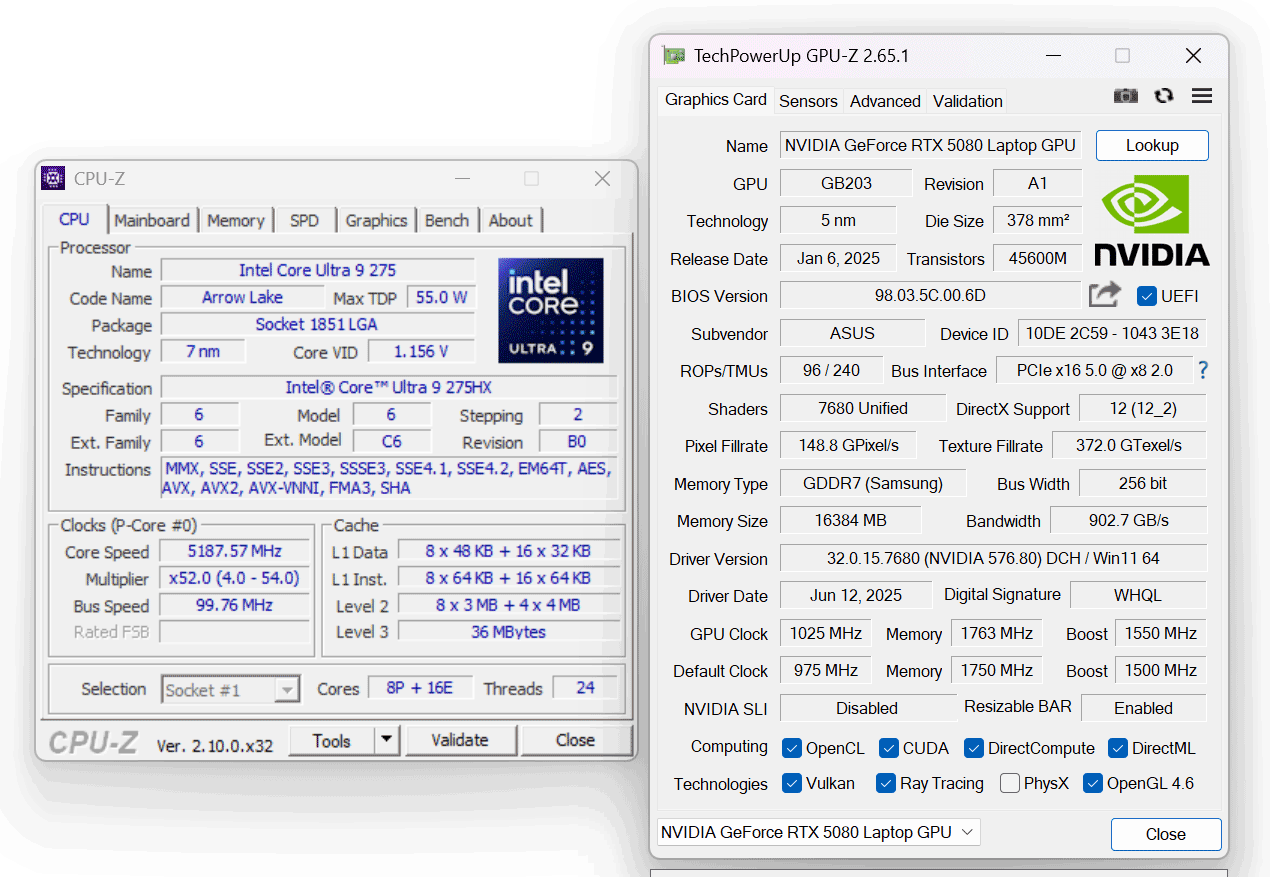The width and height of the screenshot is (1270, 877).
Task: Click the BIOS Version field 98.03.5C.00.6D
Action: [930, 296]
